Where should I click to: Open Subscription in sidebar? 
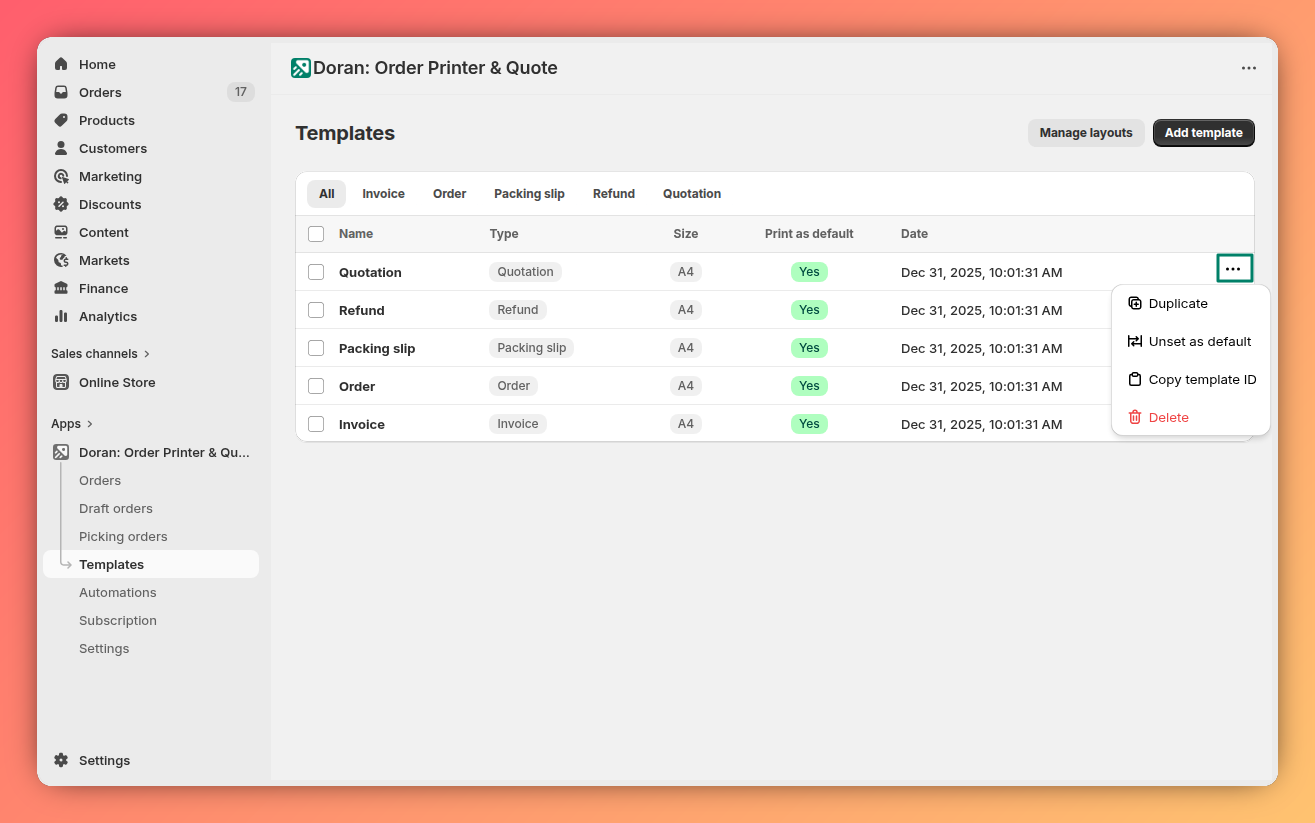coord(118,620)
